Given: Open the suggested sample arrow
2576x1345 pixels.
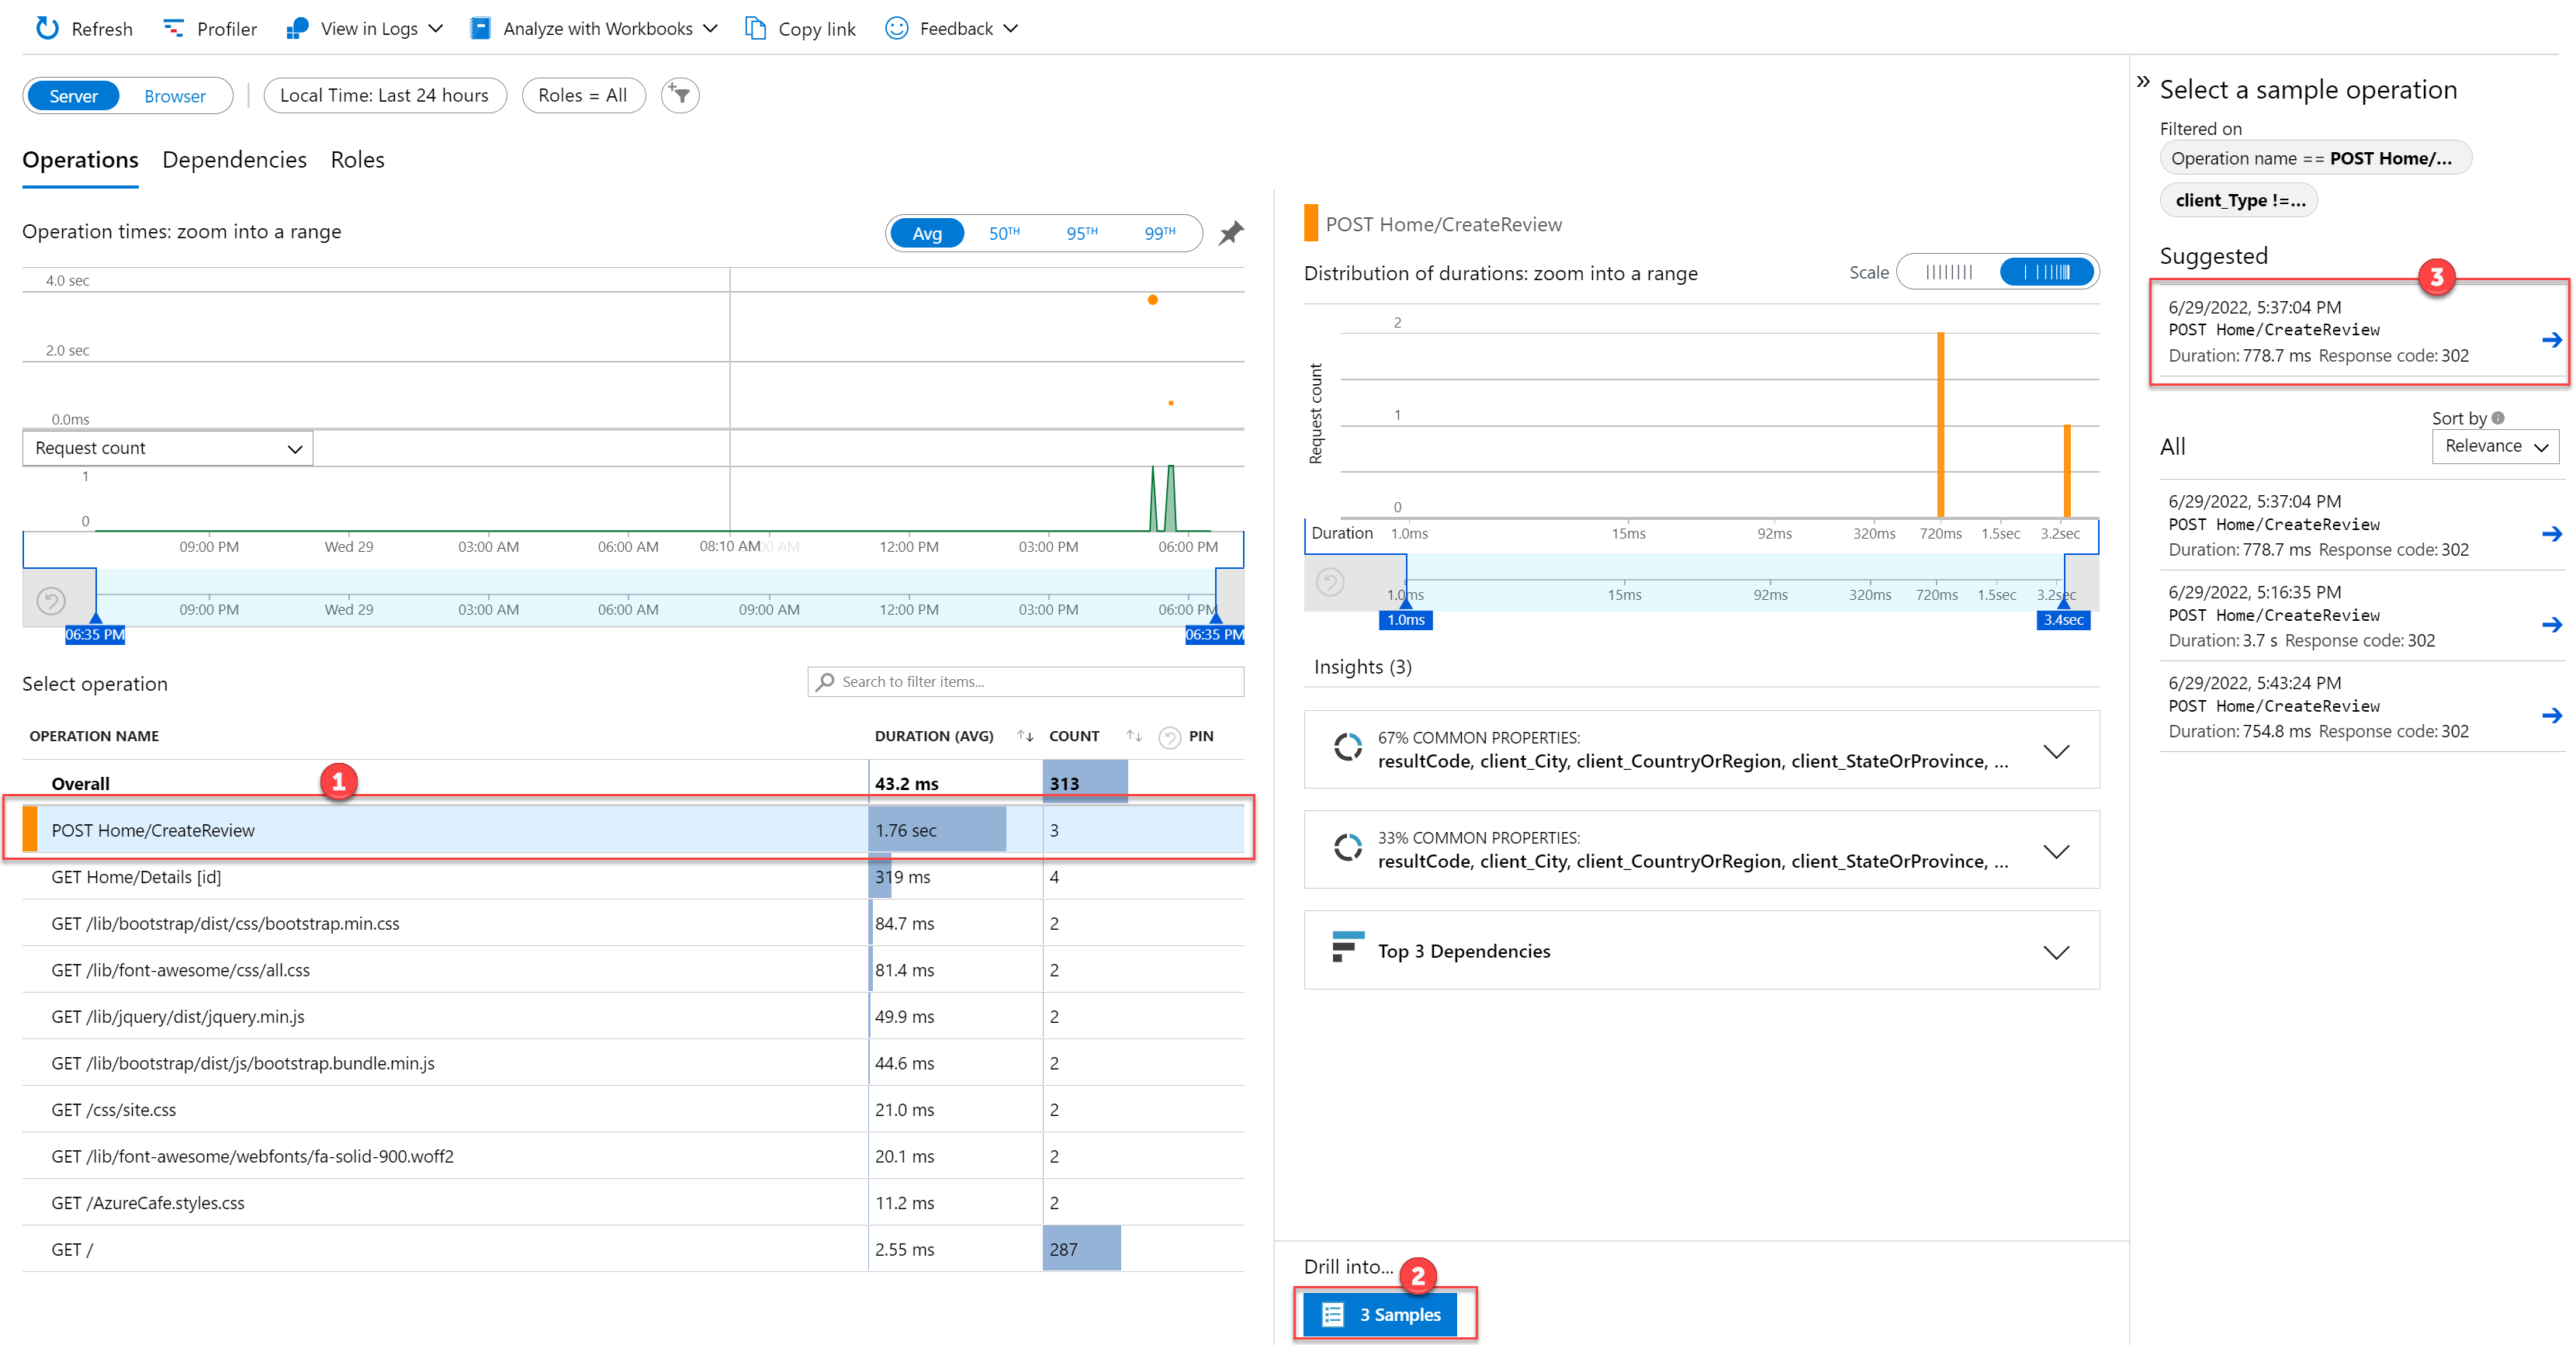Looking at the screenshot, I should tap(2551, 340).
